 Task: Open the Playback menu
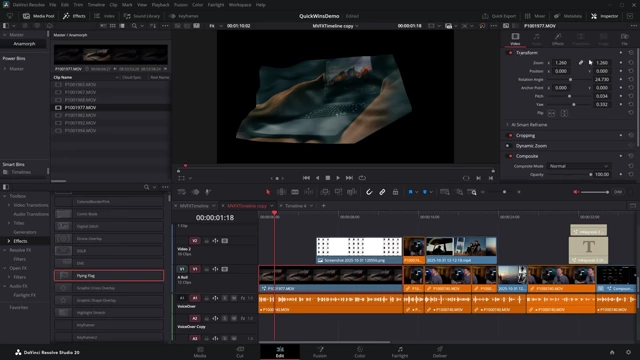[x=160, y=5]
